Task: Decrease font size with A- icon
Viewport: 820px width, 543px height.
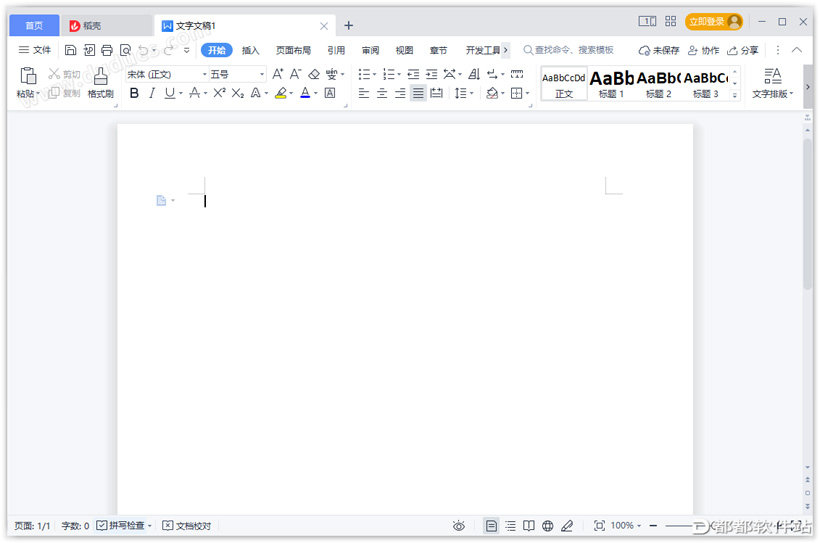Action: [x=295, y=74]
